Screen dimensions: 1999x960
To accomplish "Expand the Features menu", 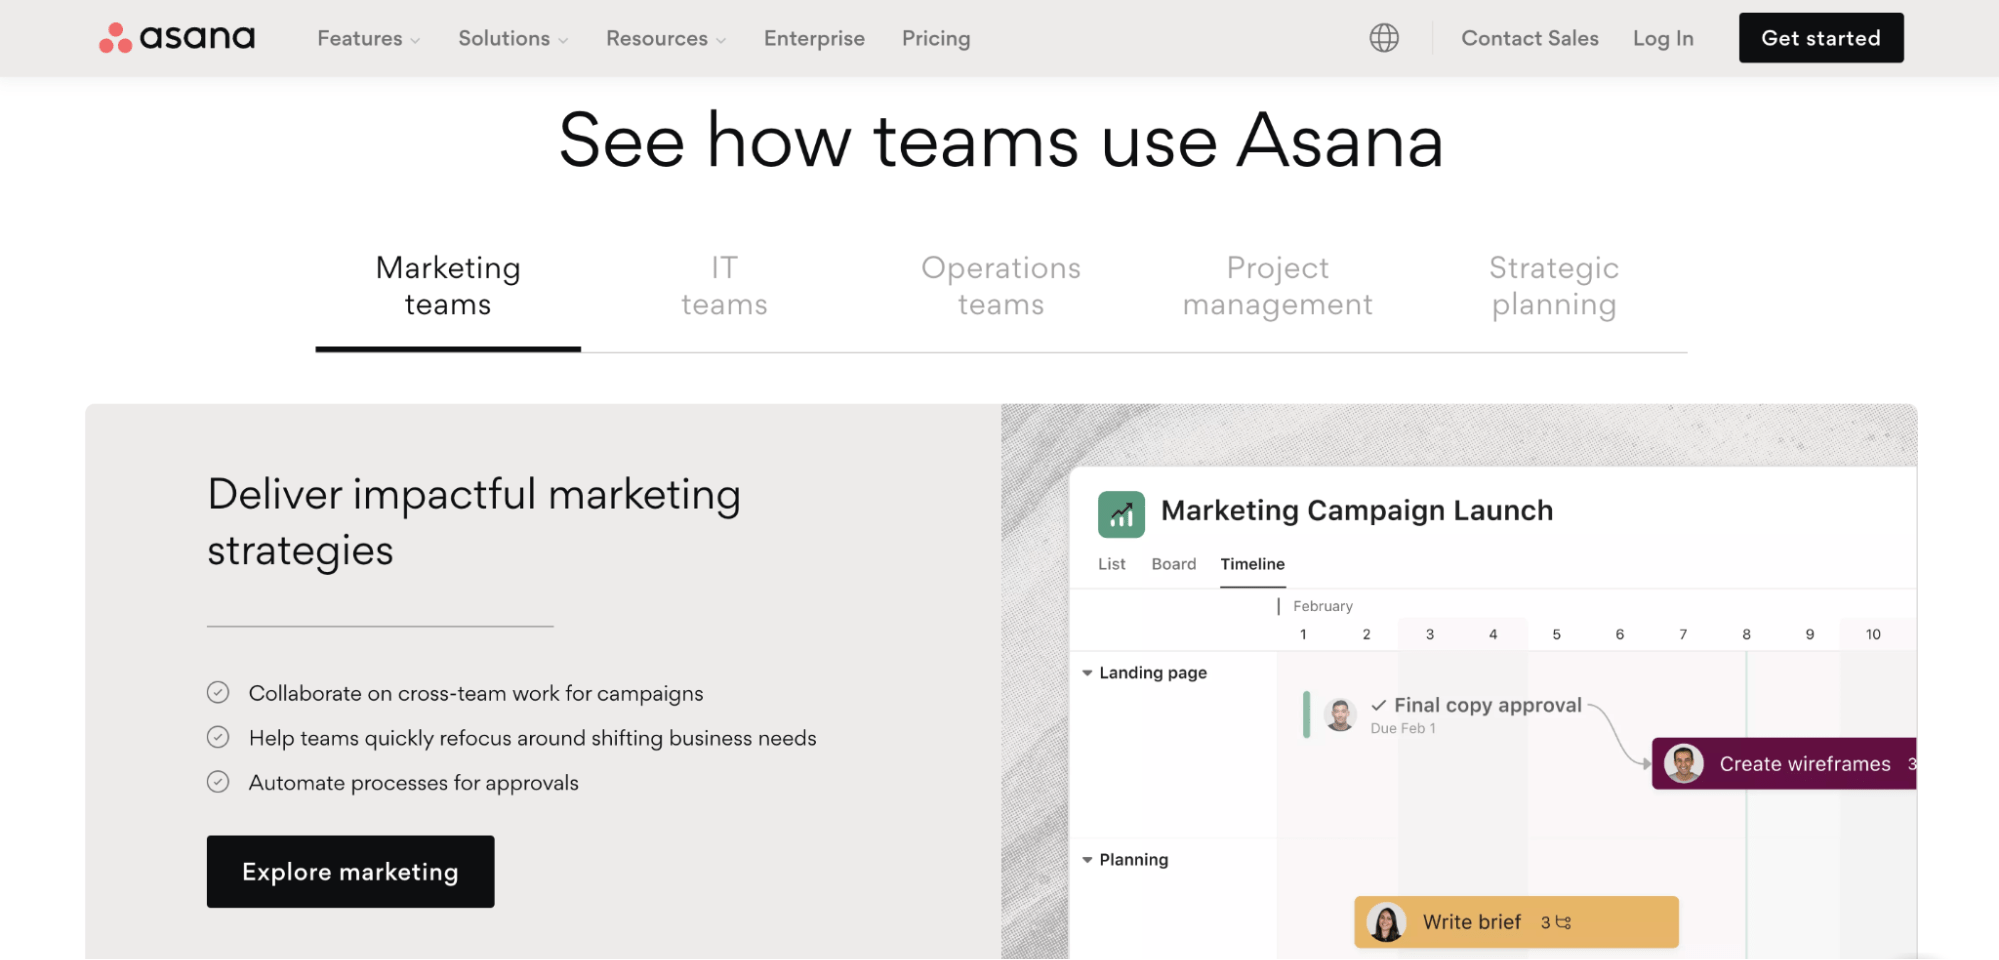I will [x=368, y=38].
